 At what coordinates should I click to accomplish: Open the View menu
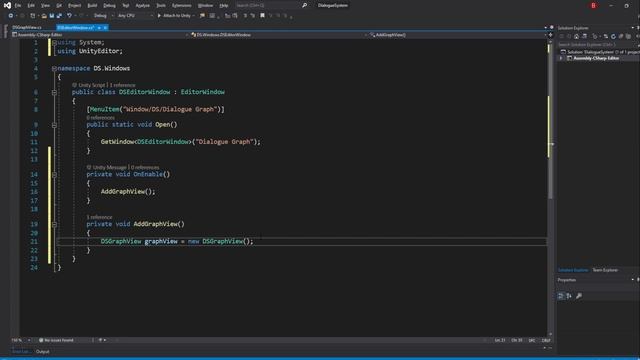tap(45, 6)
